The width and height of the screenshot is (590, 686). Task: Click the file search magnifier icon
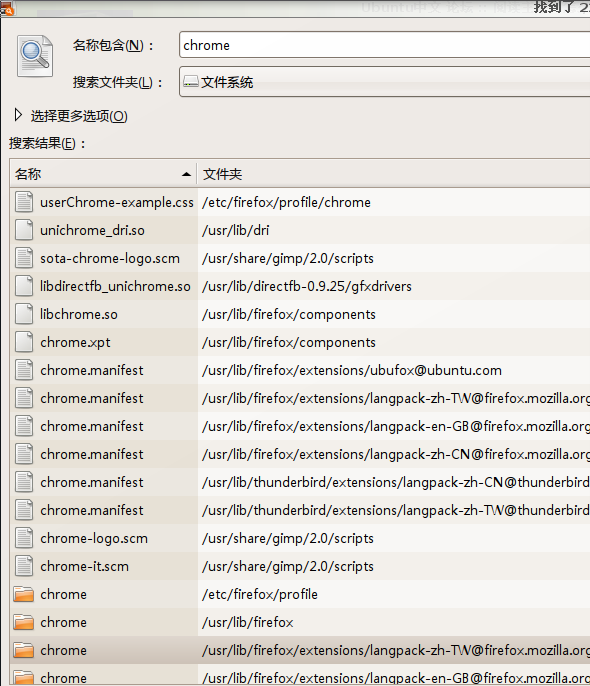pos(35,56)
